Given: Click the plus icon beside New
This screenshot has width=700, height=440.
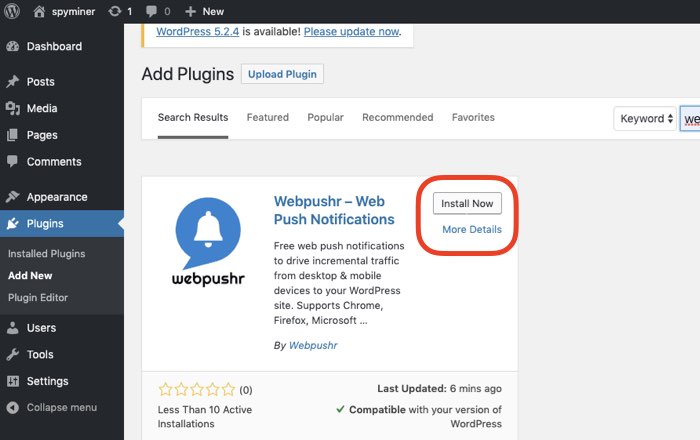Looking at the screenshot, I should [x=191, y=12].
